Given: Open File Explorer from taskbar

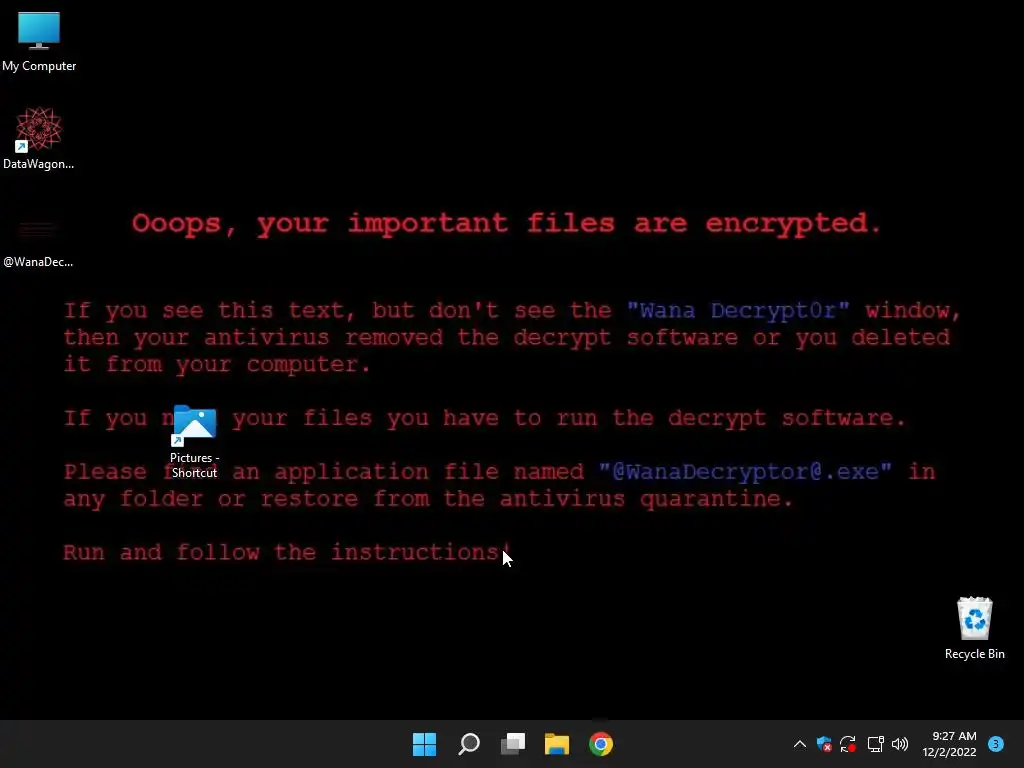Looking at the screenshot, I should click(557, 744).
